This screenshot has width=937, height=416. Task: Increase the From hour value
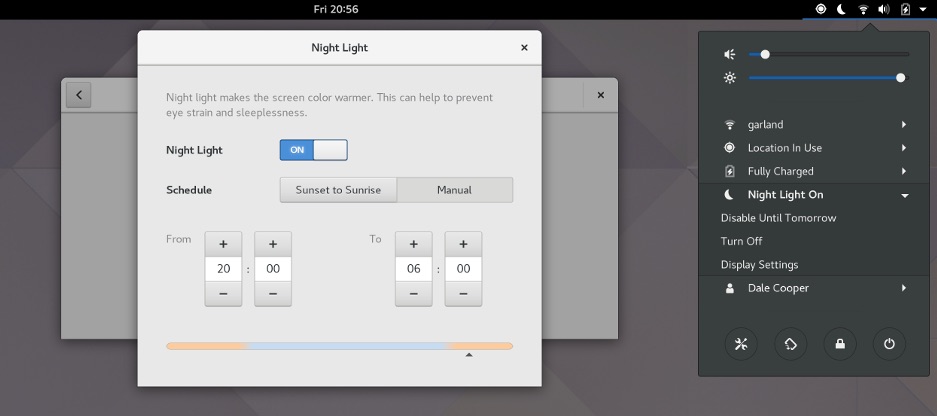coord(223,244)
